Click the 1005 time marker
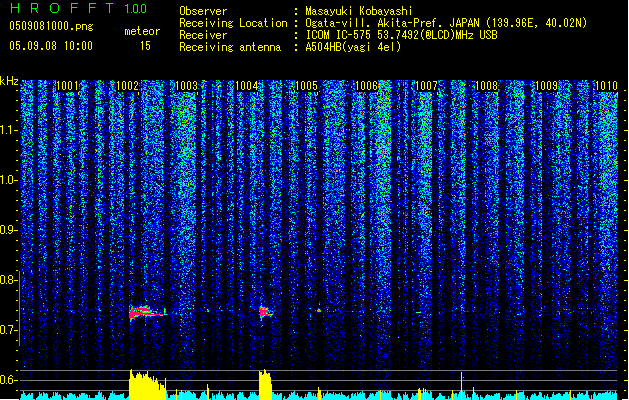 click(306, 86)
